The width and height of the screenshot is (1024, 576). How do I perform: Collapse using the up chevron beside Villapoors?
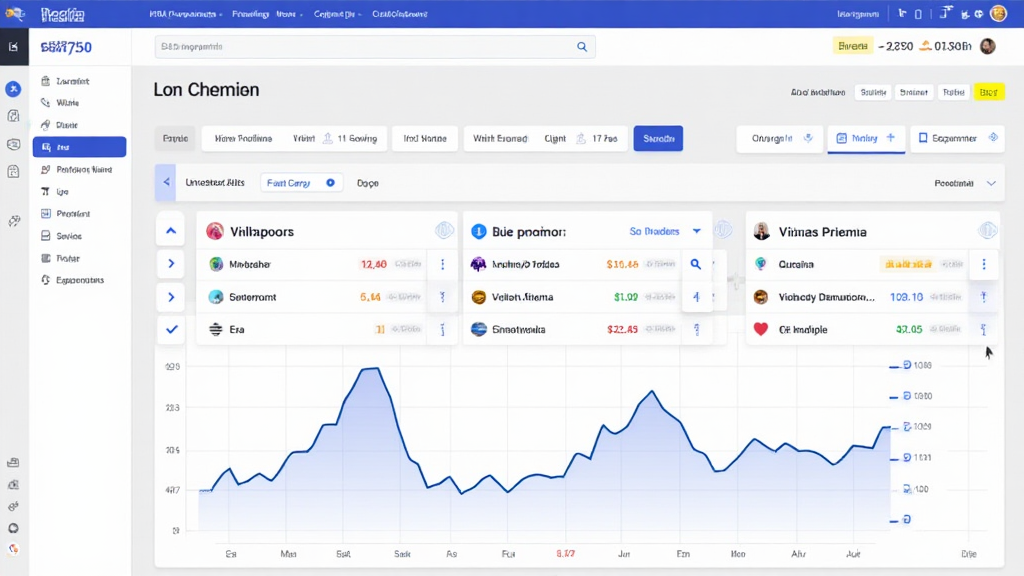click(x=171, y=231)
